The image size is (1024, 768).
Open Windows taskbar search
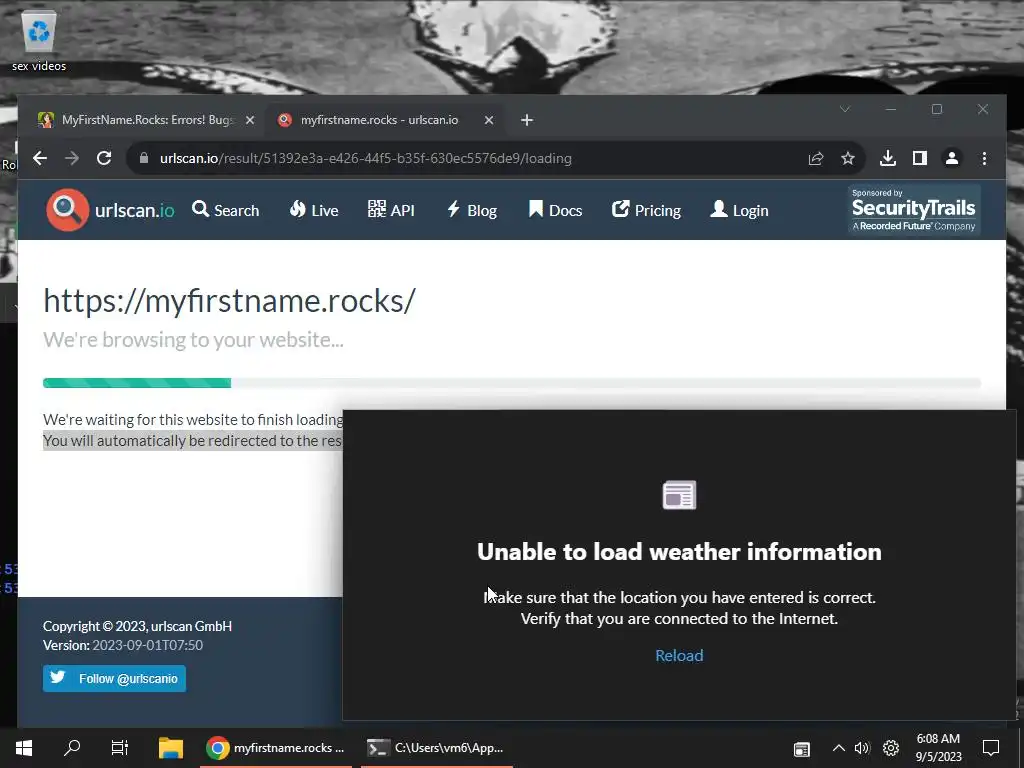click(72, 748)
